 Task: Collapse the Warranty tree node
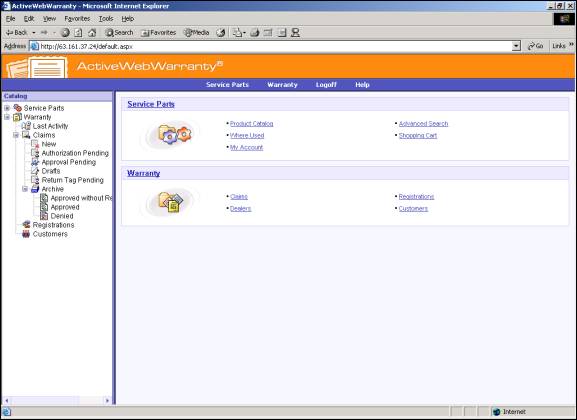pos(7,117)
